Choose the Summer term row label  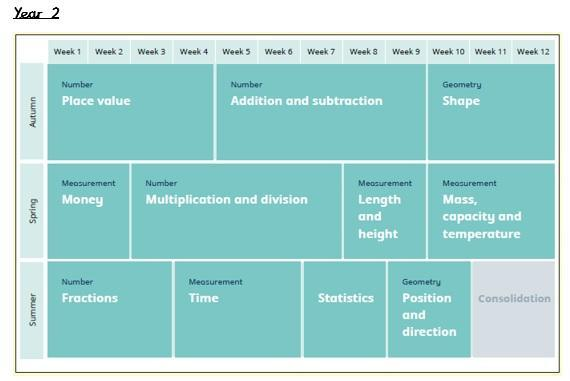pyautogui.click(x=32, y=310)
